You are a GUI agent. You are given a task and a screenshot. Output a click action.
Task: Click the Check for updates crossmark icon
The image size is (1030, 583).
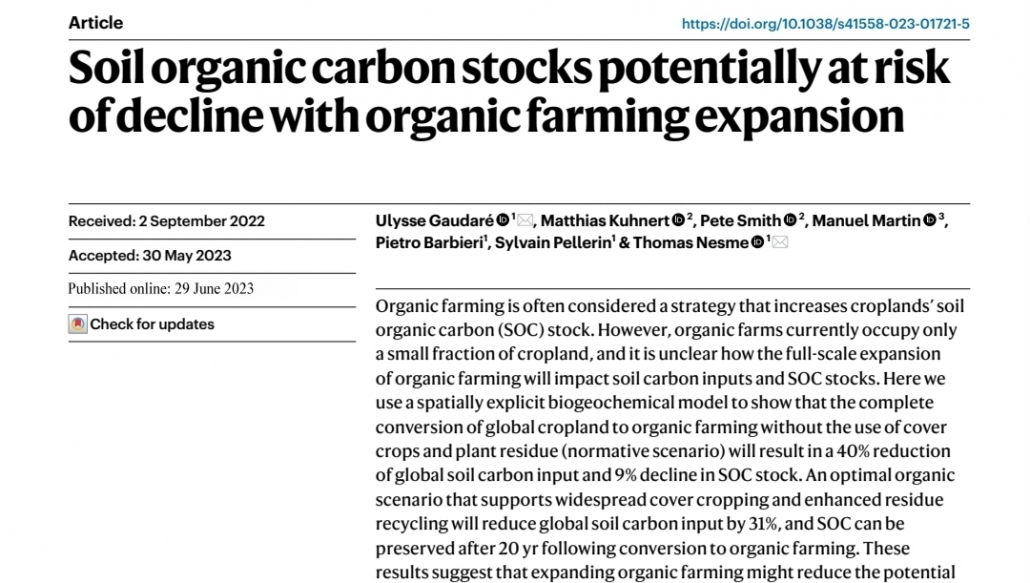click(78, 324)
